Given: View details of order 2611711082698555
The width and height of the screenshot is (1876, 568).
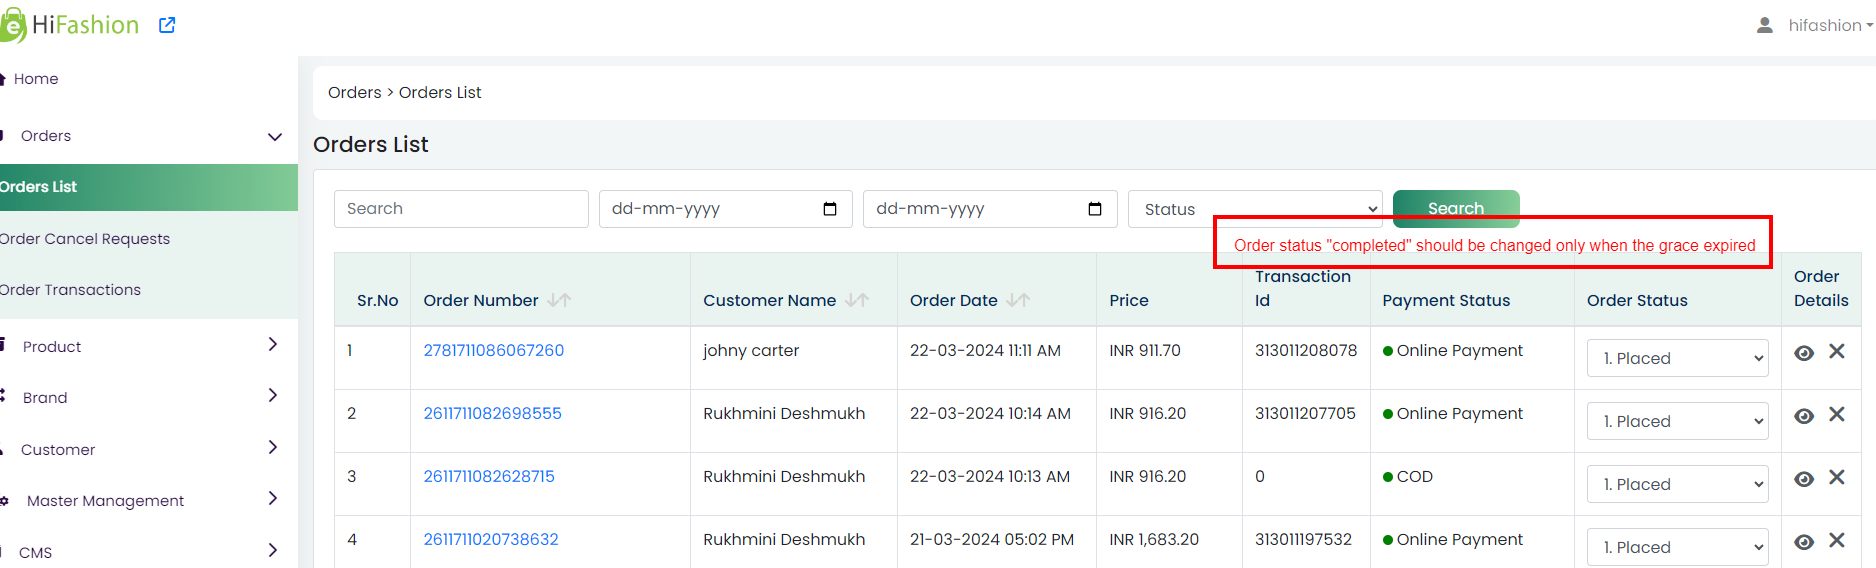Looking at the screenshot, I should tap(1804, 416).
